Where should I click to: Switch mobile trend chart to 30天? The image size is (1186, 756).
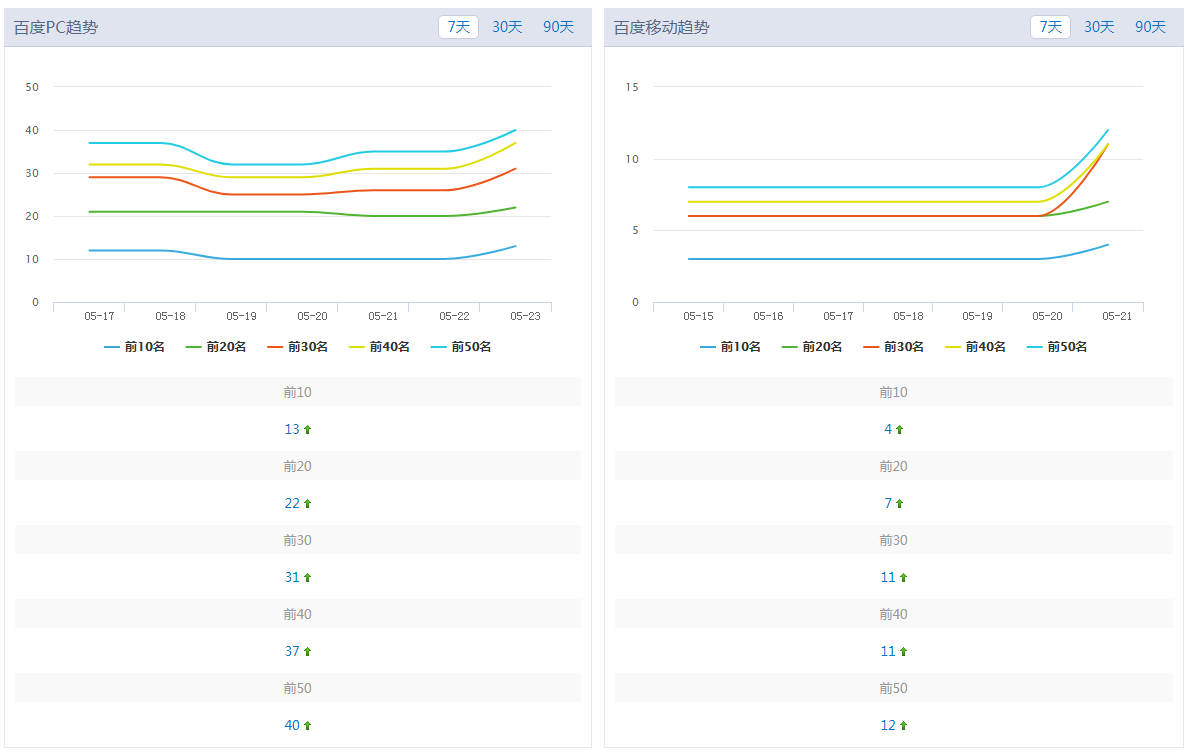click(x=1099, y=27)
